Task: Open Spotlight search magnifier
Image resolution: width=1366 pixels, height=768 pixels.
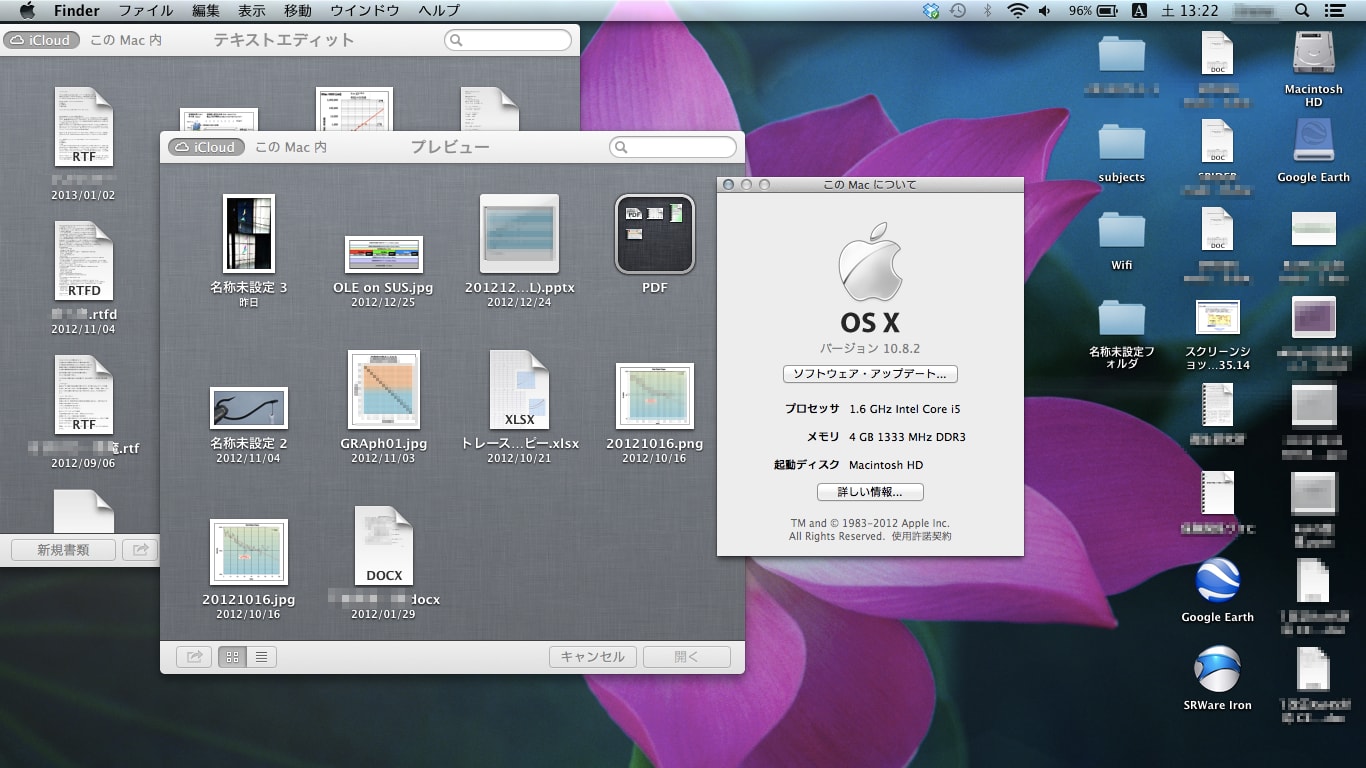Action: coord(1301,11)
